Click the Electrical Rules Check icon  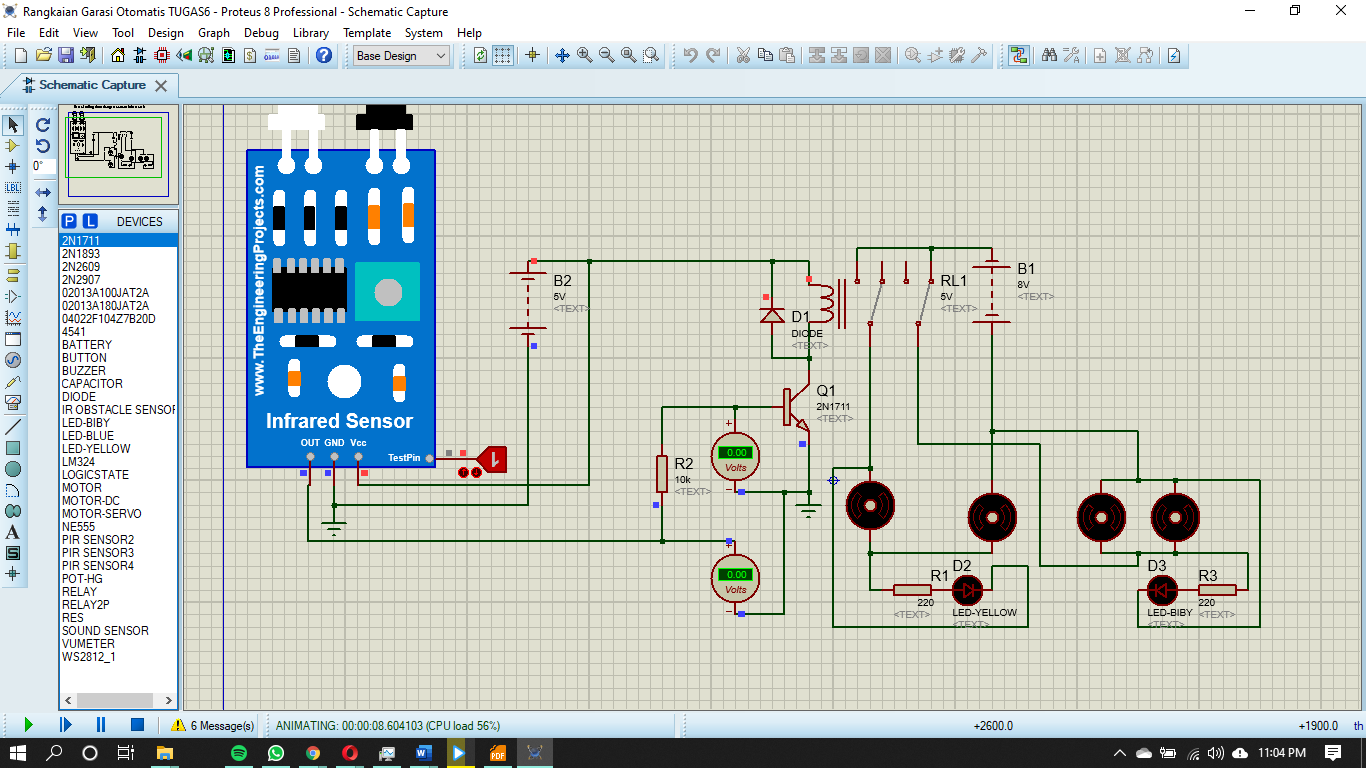point(1174,56)
